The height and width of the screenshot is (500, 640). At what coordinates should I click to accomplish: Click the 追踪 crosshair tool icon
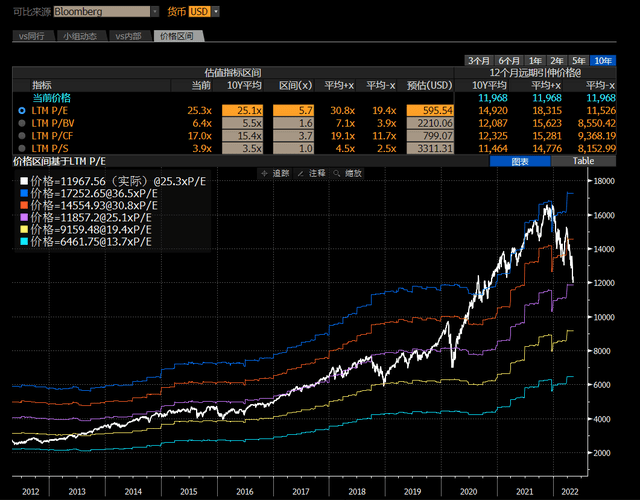pyautogui.click(x=263, y=173)
